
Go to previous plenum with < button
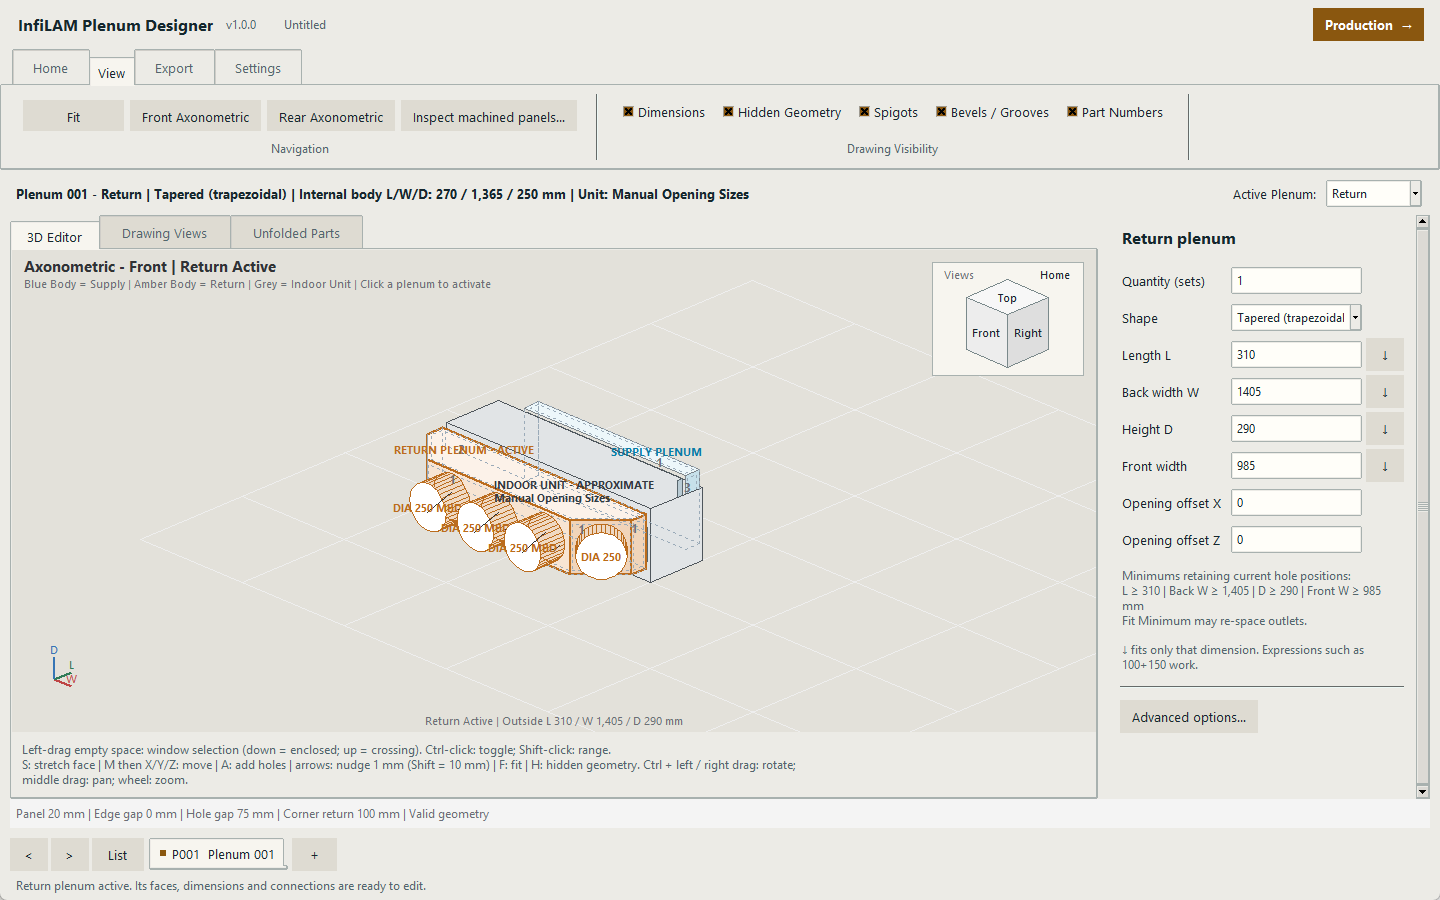coord(29,855)
